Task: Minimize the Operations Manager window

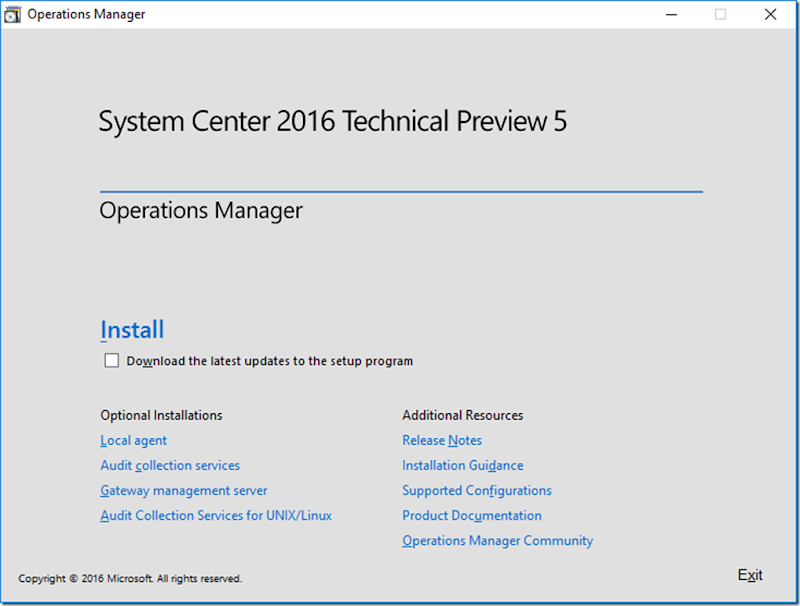Action: [x=671, y=14]
